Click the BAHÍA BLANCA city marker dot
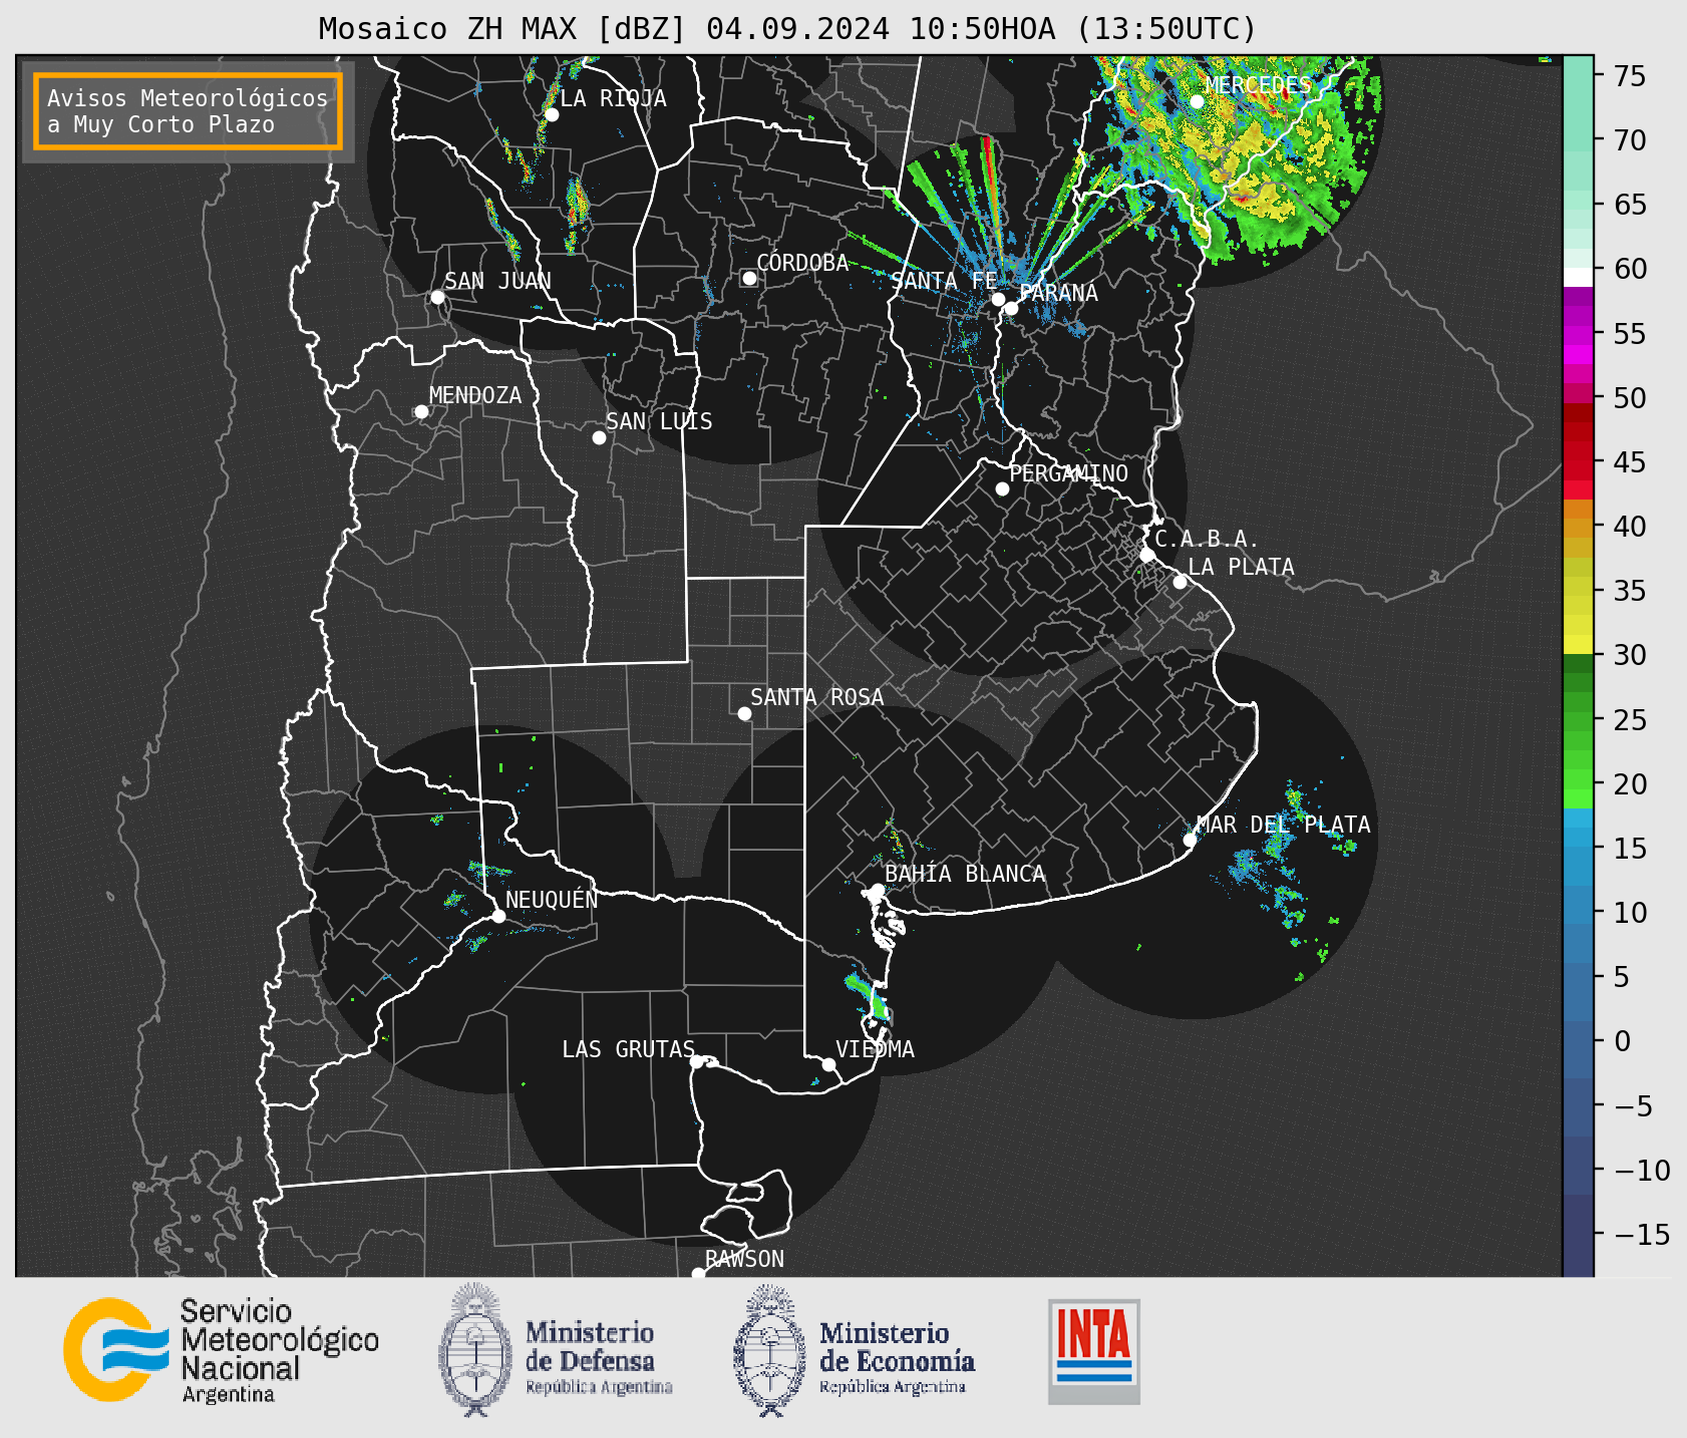This screenshot has width=1687, height=1438. tap(877, 890)
